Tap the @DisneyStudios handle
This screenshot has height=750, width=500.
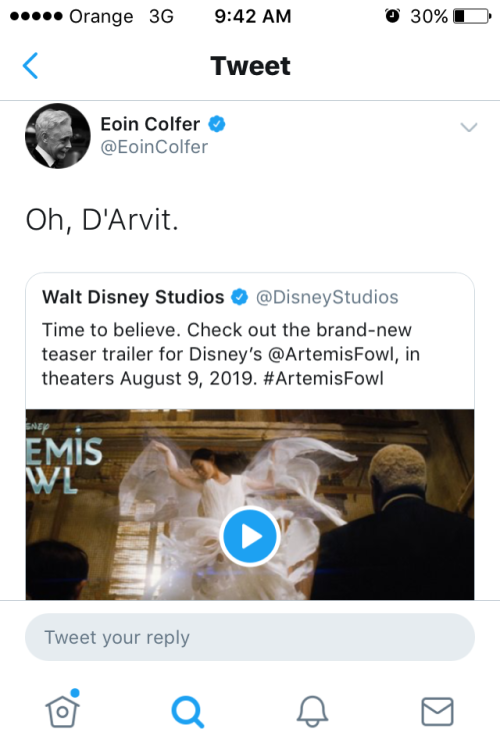tap(327, 297)
